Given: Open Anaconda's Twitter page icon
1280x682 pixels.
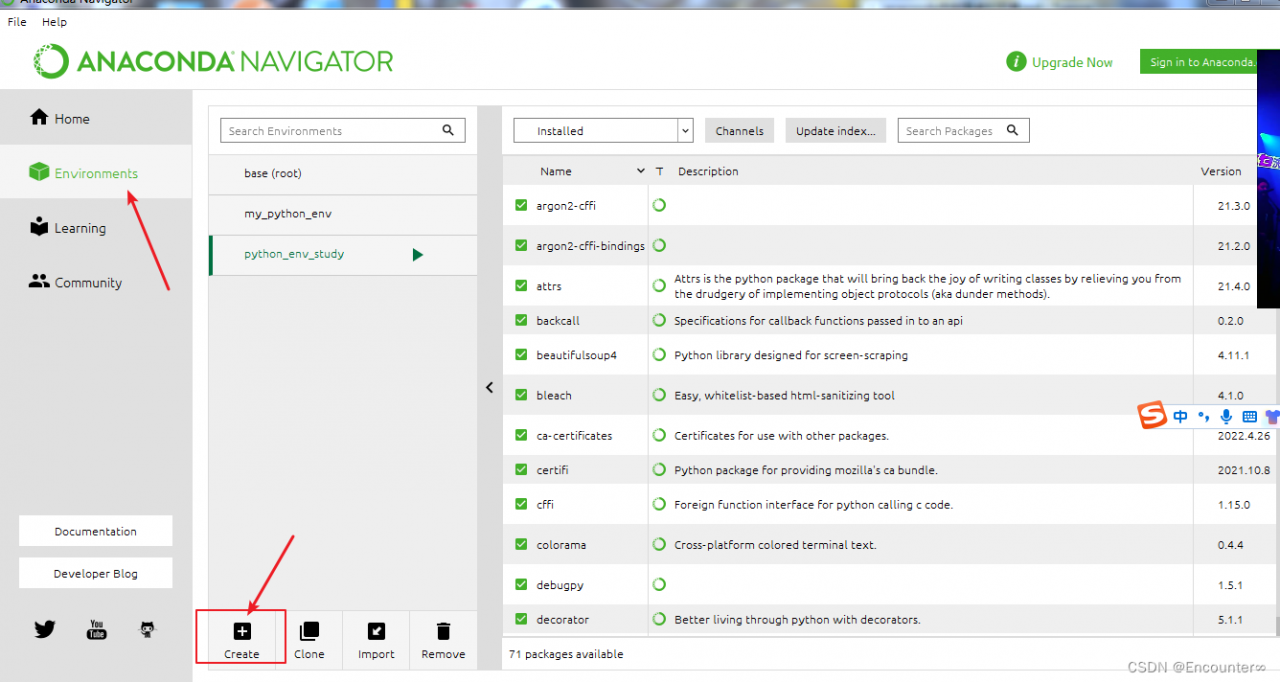Looking at the screenshot, I should [45, 629].
